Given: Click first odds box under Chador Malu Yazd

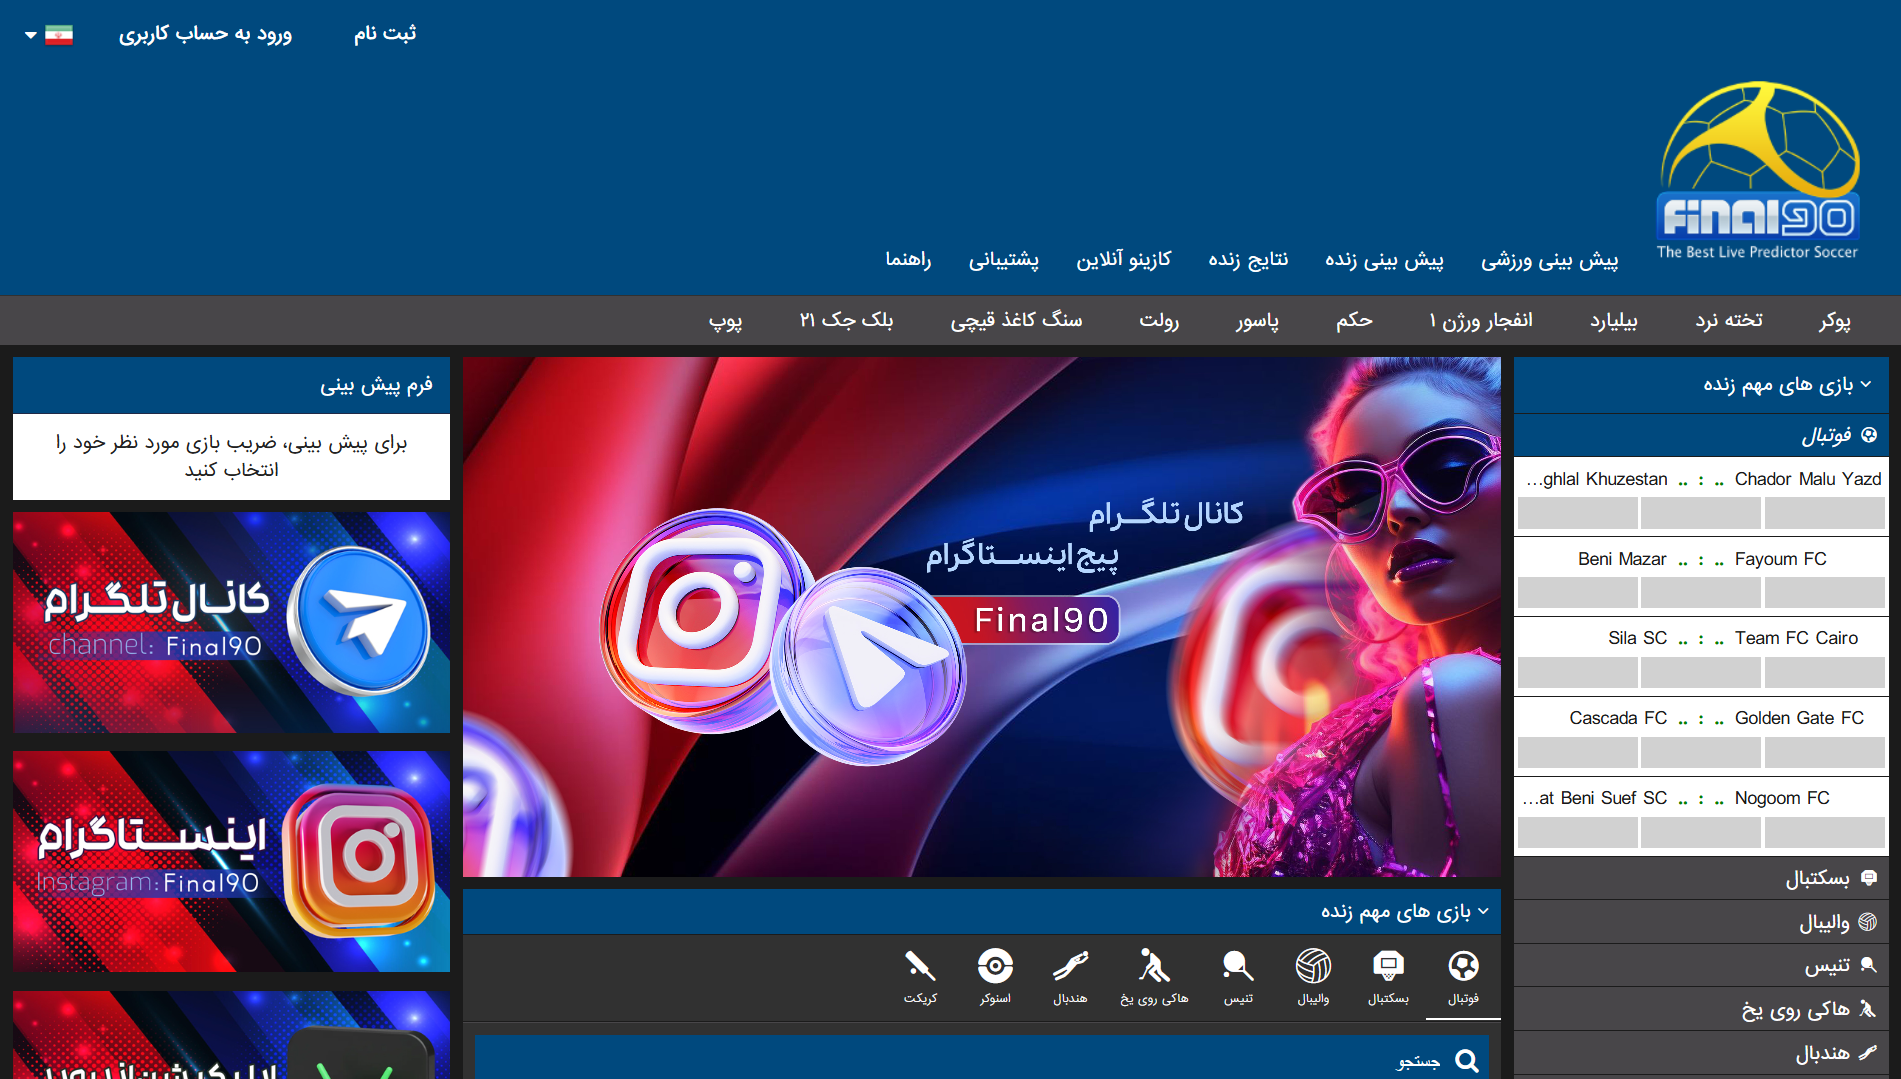Looking at the screenshot, I should click(x=1824, y=513).
